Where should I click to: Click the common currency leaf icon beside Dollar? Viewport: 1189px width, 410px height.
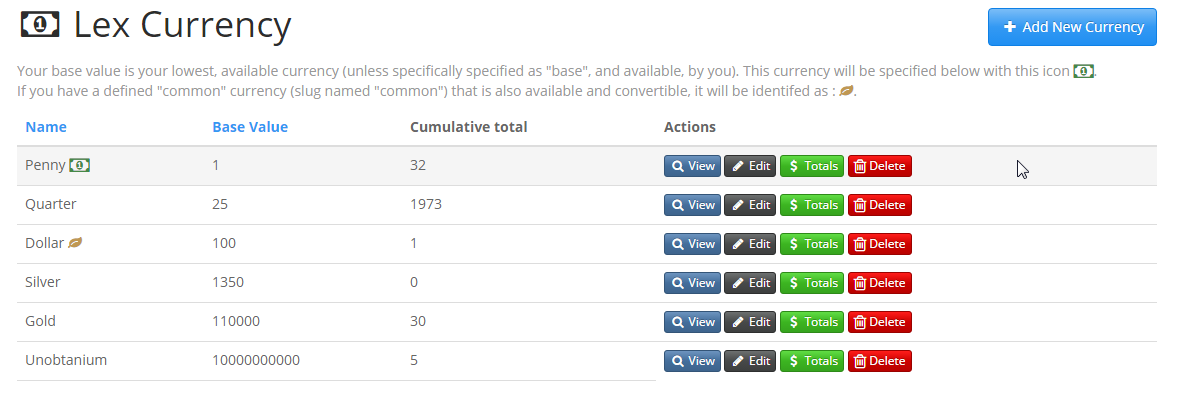click(x=75, y=243)
